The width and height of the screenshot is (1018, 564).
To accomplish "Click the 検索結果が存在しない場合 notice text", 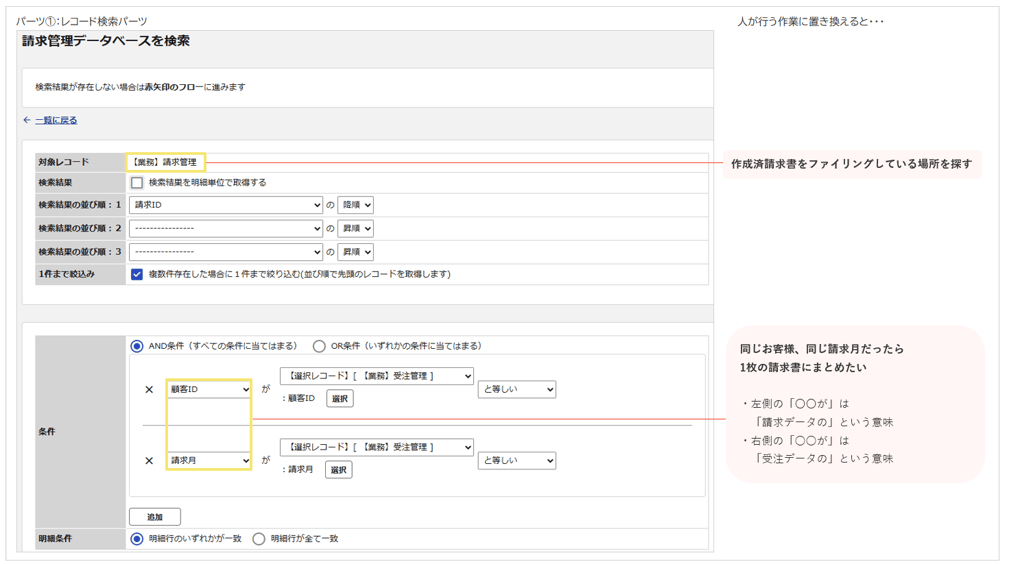I will coord(140,87).
